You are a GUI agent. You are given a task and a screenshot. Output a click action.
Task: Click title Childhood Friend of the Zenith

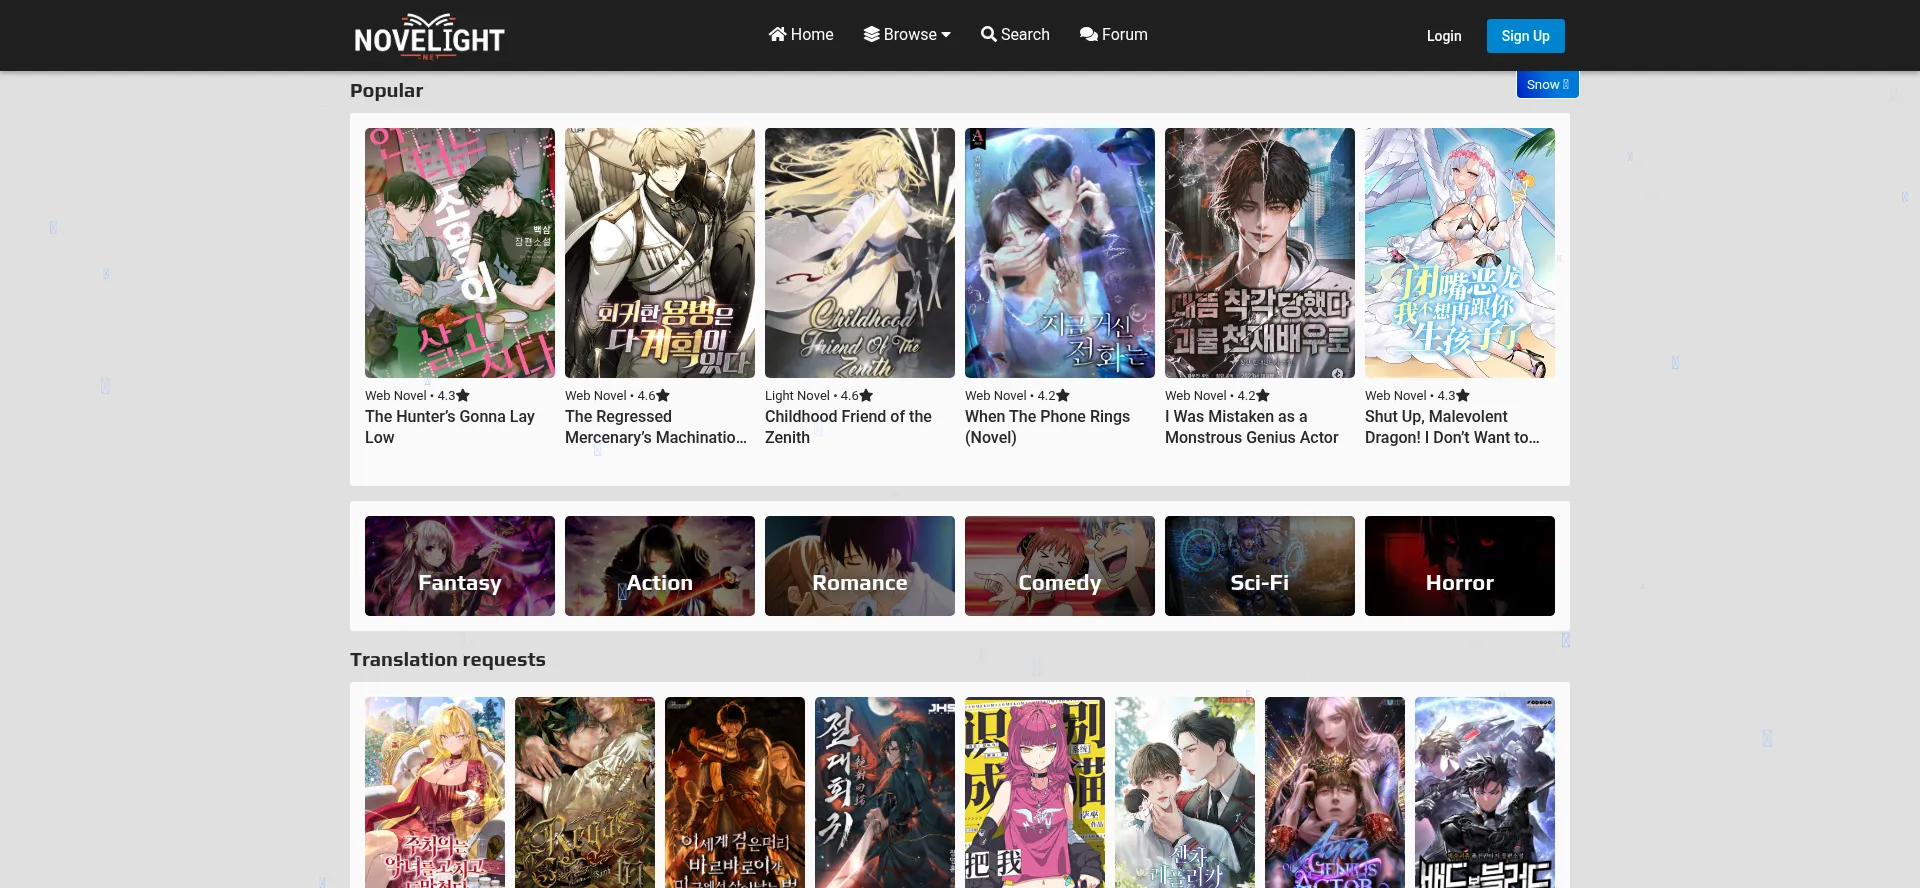(848, 427)
